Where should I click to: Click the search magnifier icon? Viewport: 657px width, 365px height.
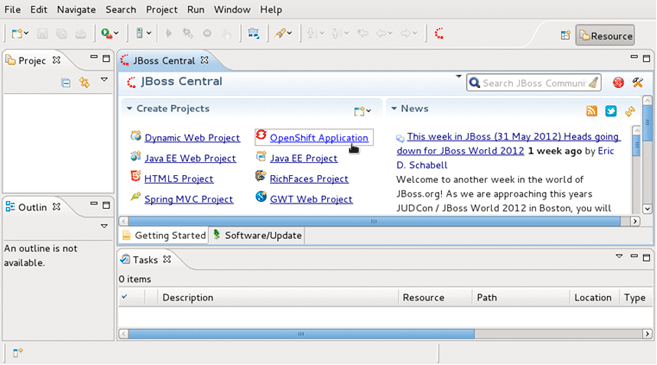click(x=474, y=83)
